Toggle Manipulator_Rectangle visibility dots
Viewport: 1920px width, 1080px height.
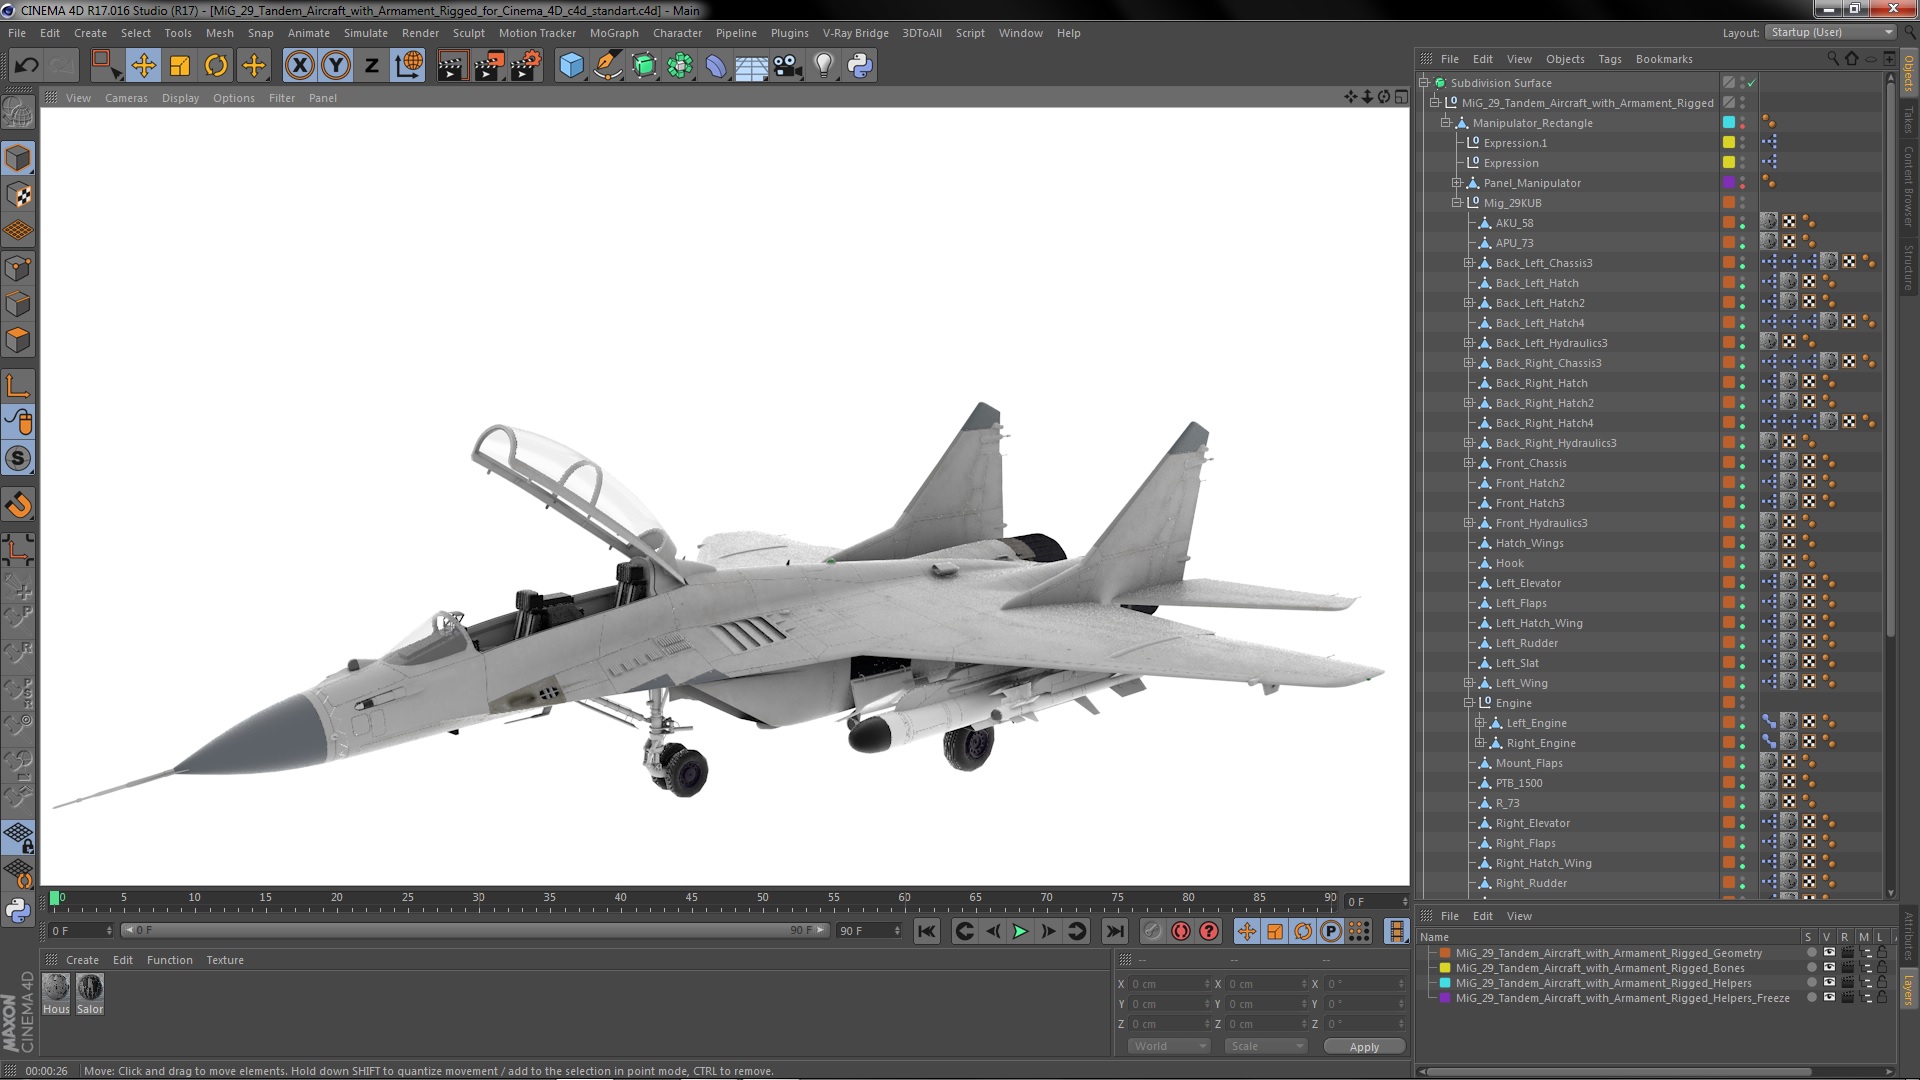[x=1742, y=123]
